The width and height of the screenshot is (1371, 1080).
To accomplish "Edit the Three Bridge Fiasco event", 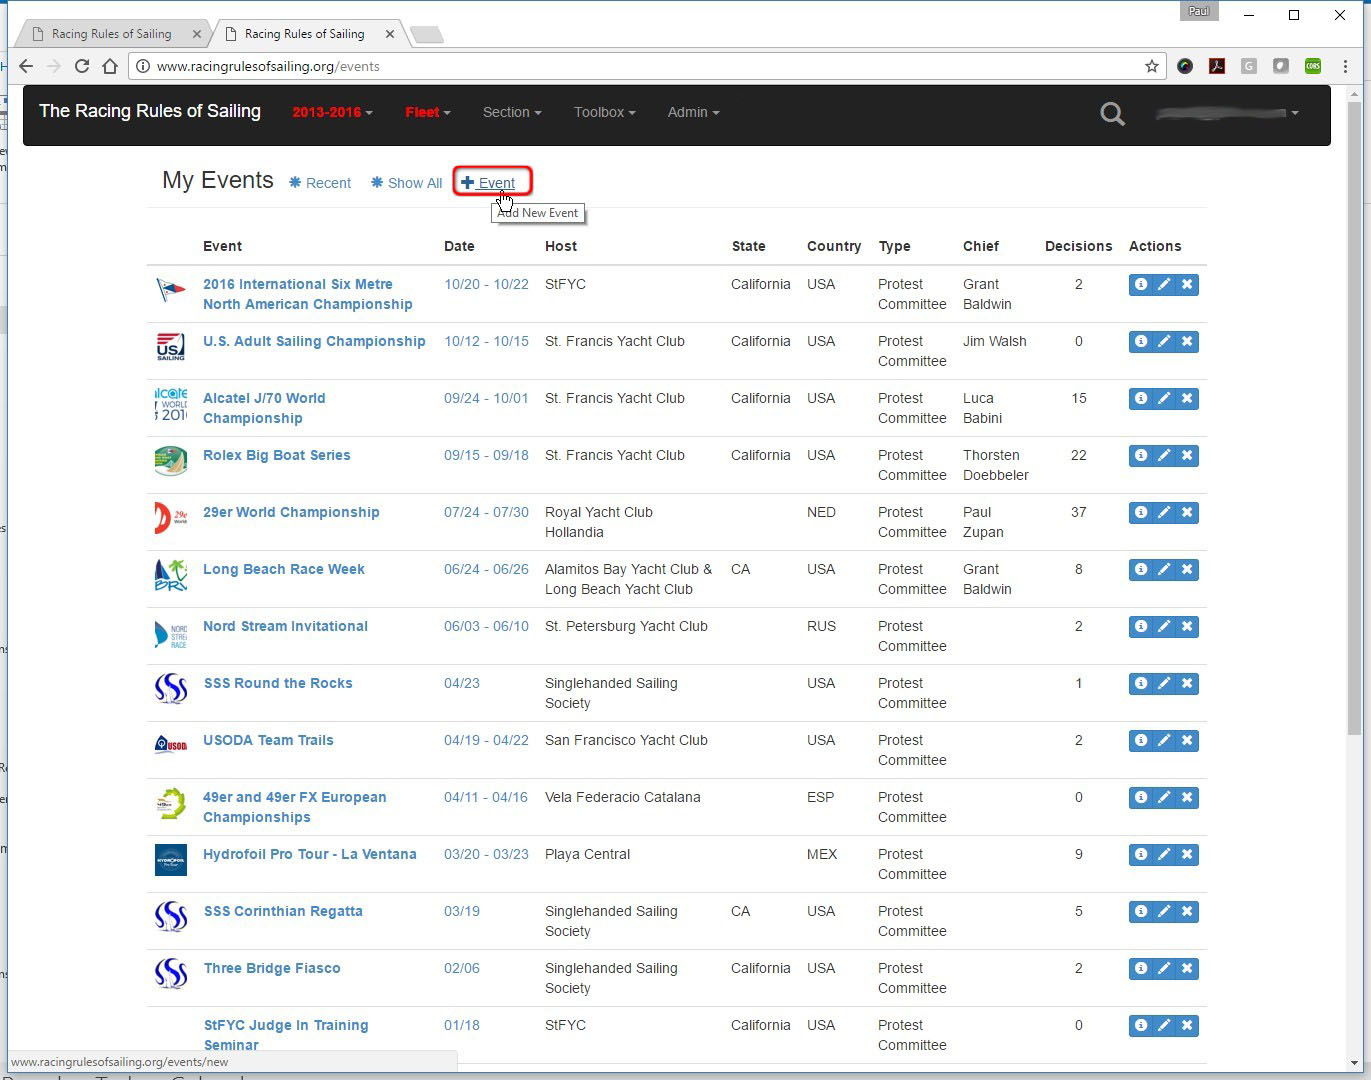I will [x=1164, y=968].
